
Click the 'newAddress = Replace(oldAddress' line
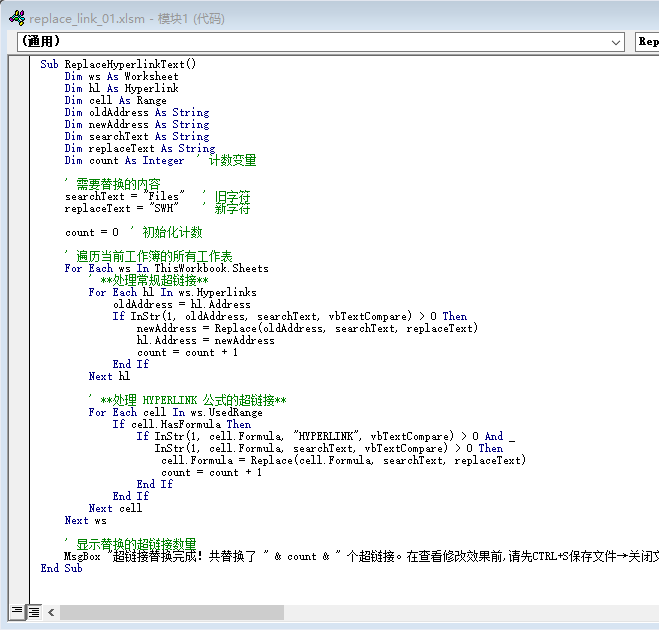point(307,328)
